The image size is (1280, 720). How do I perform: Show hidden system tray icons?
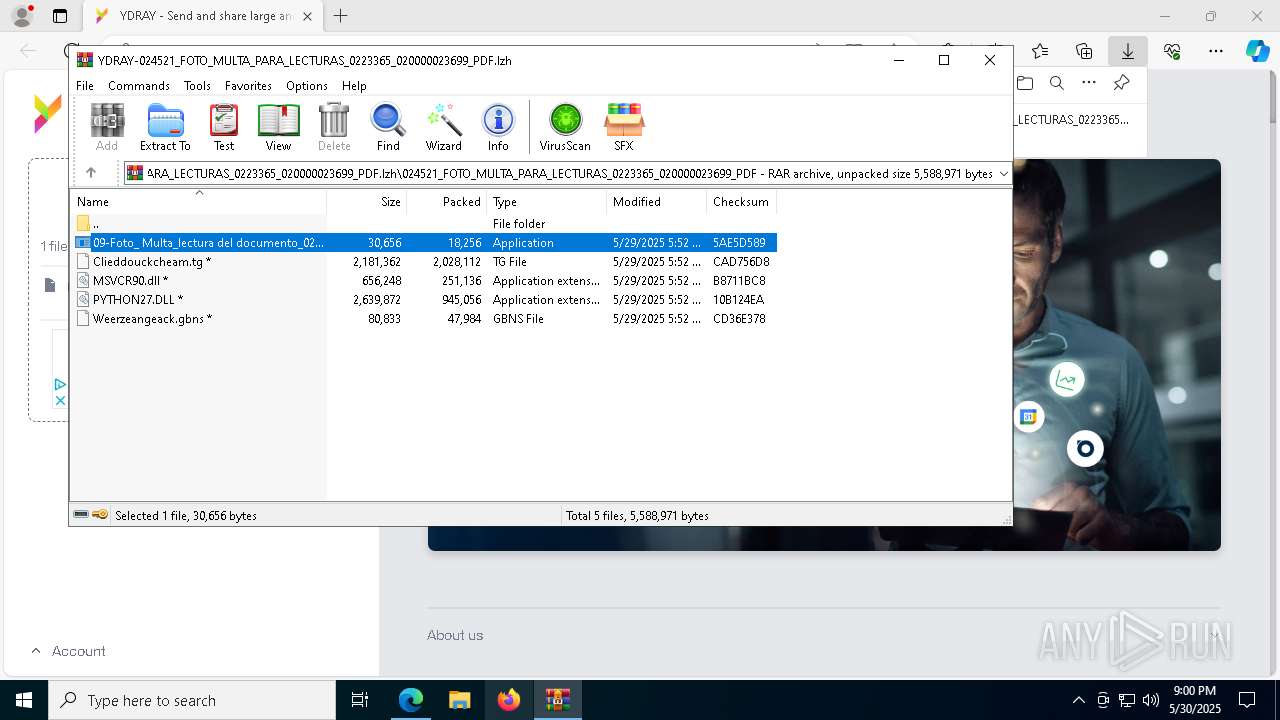[x=1078, y=700]
